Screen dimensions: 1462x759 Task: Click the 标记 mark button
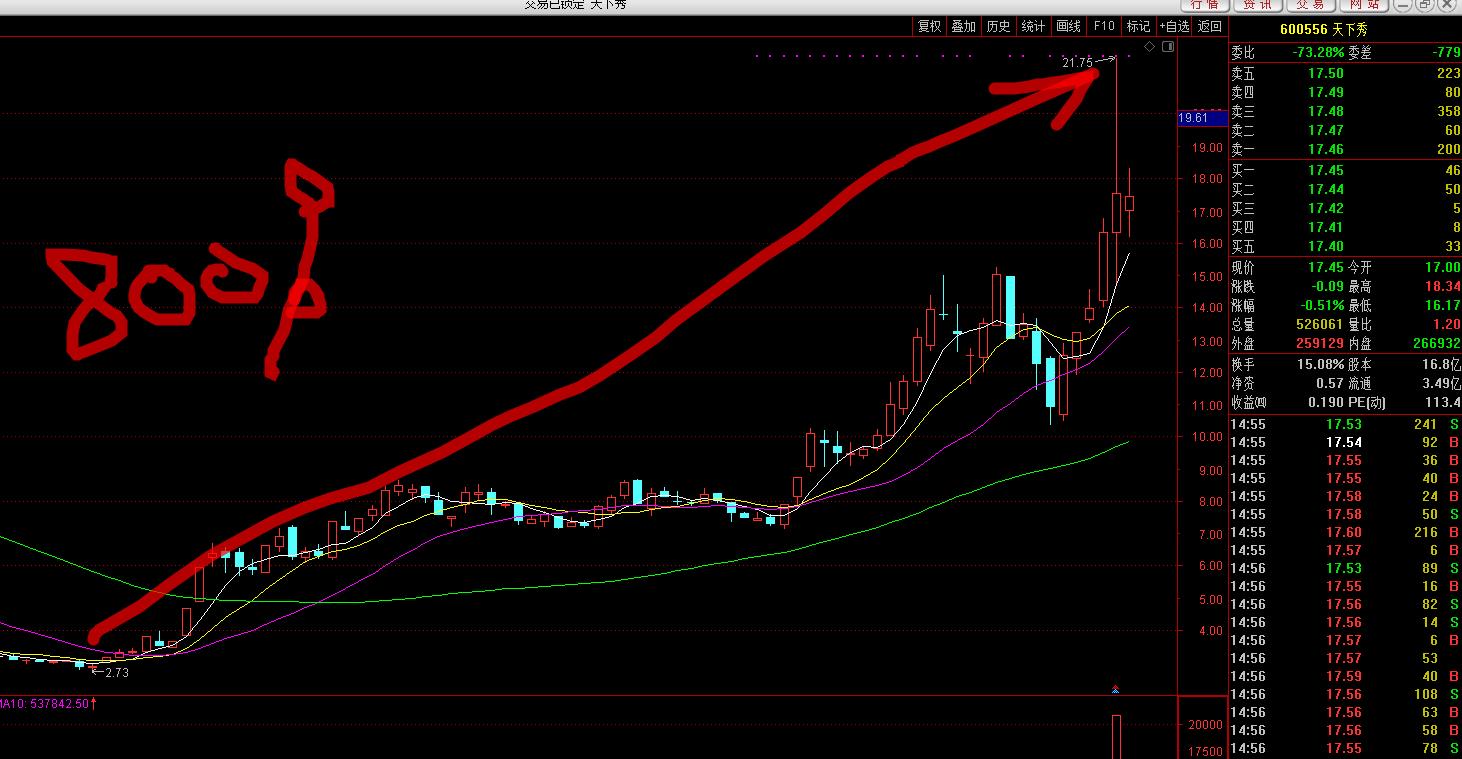point(1138,27)
